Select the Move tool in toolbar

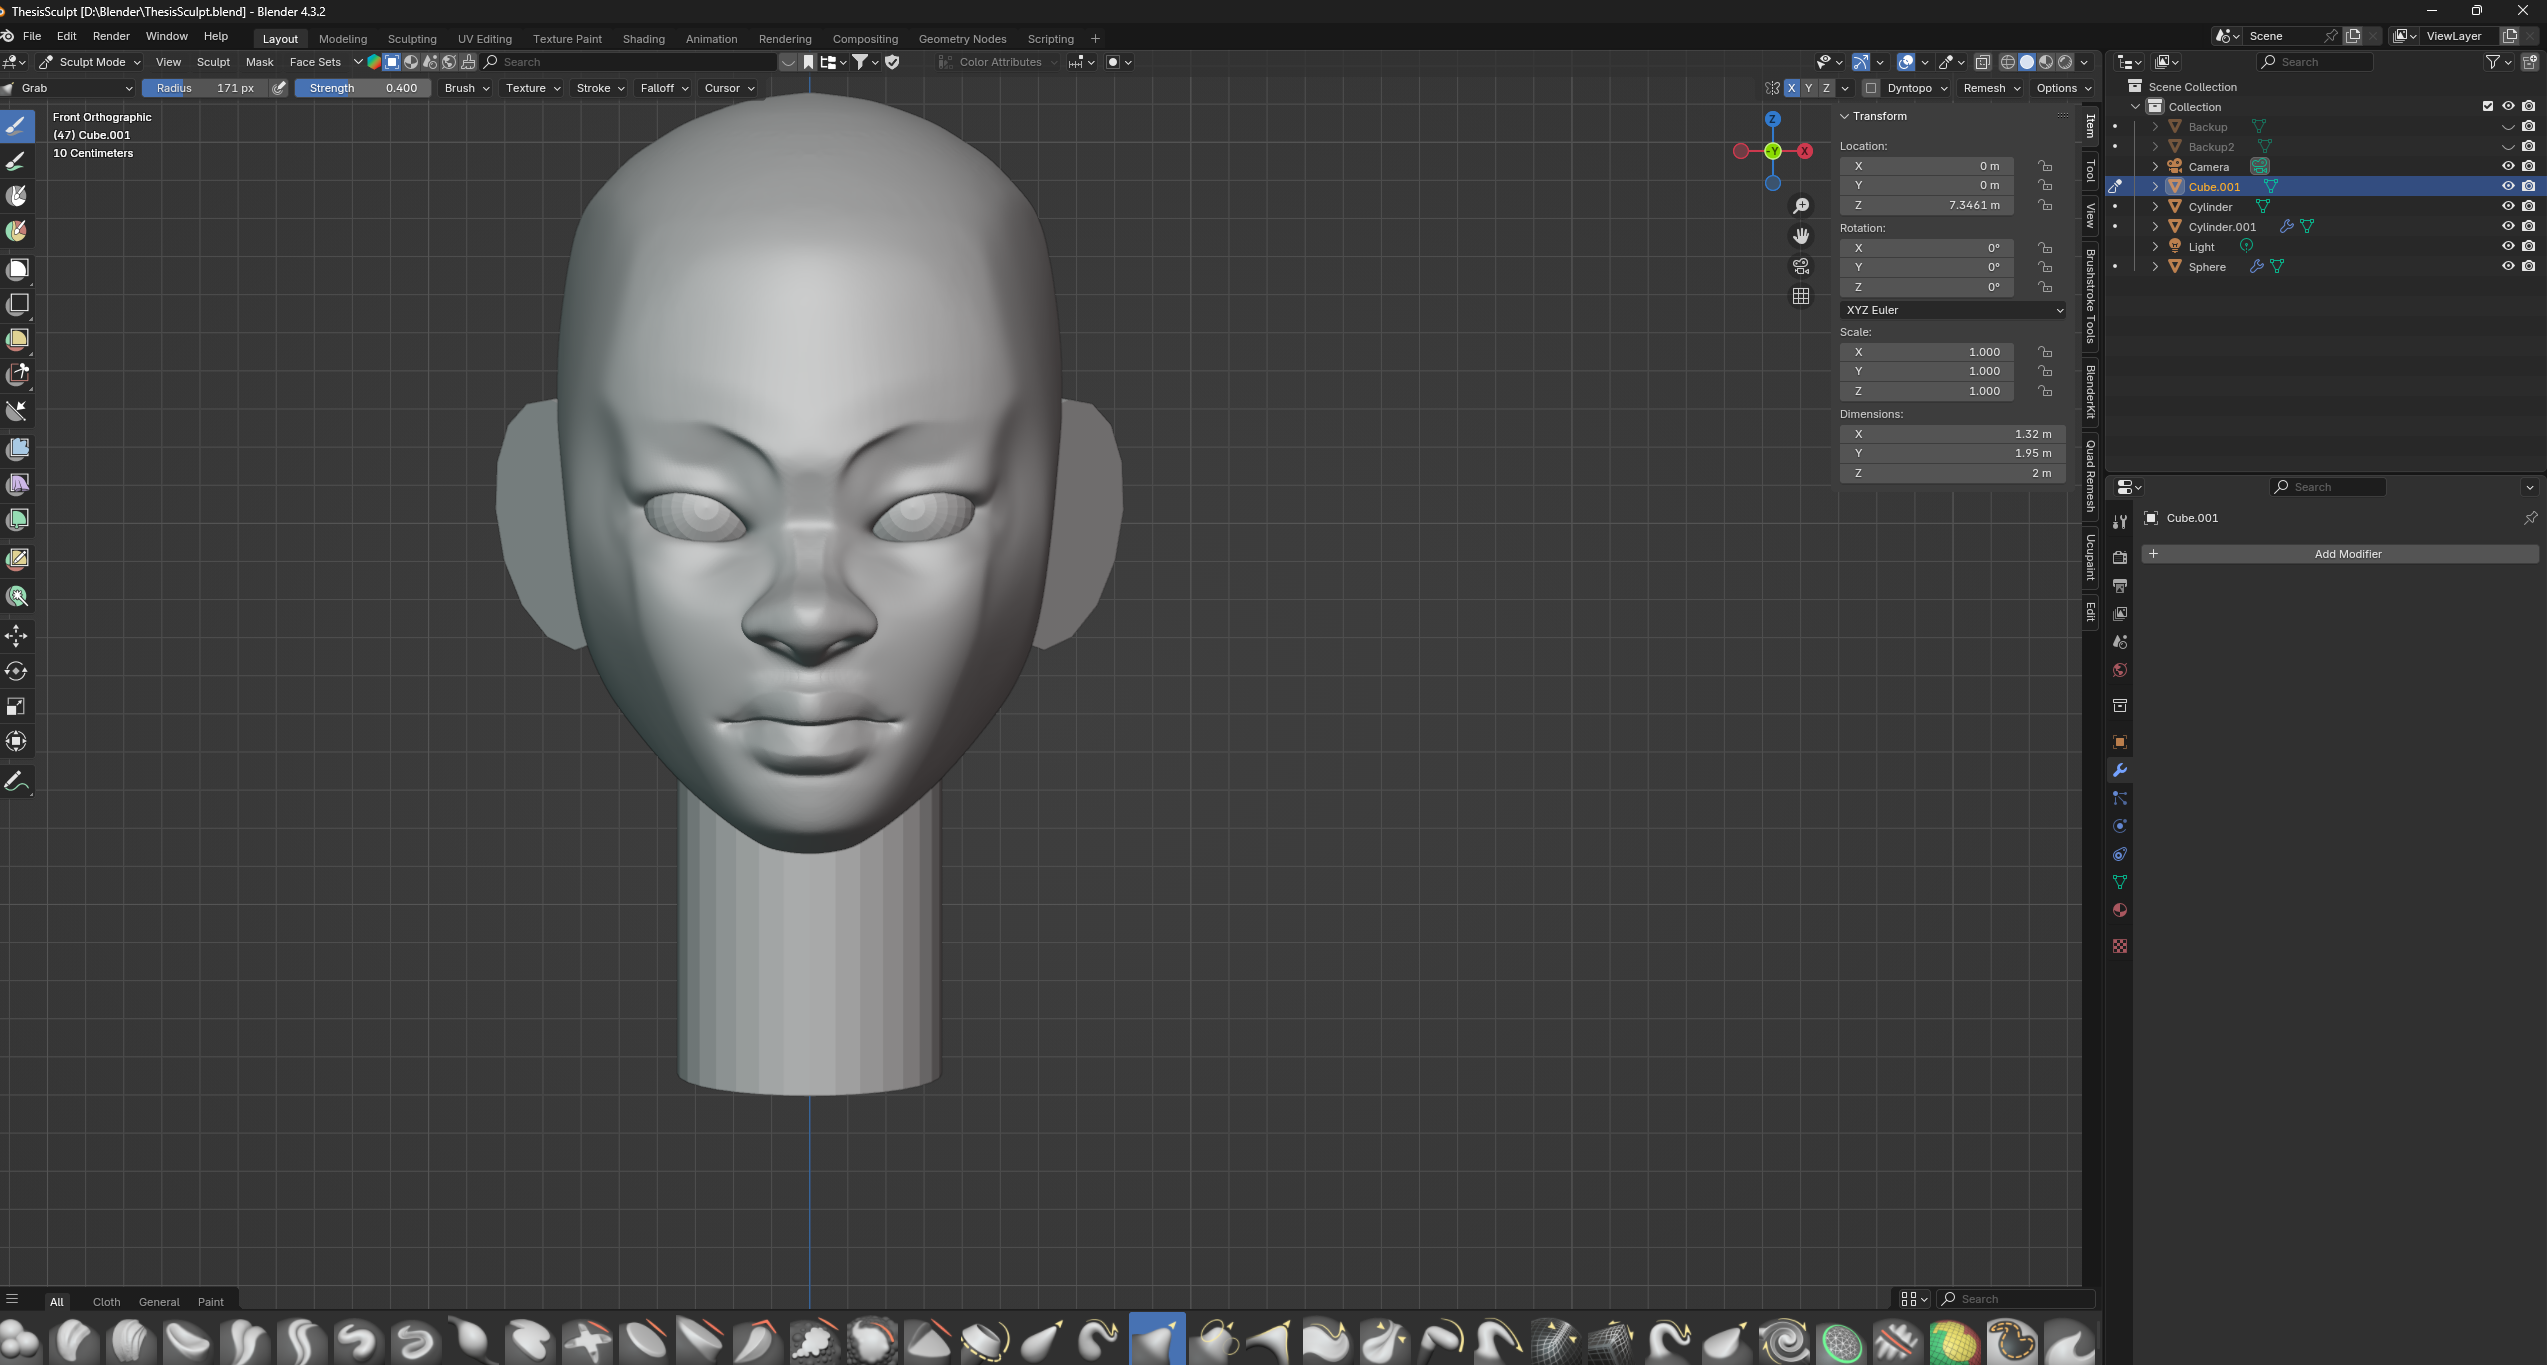coord(17,636)
